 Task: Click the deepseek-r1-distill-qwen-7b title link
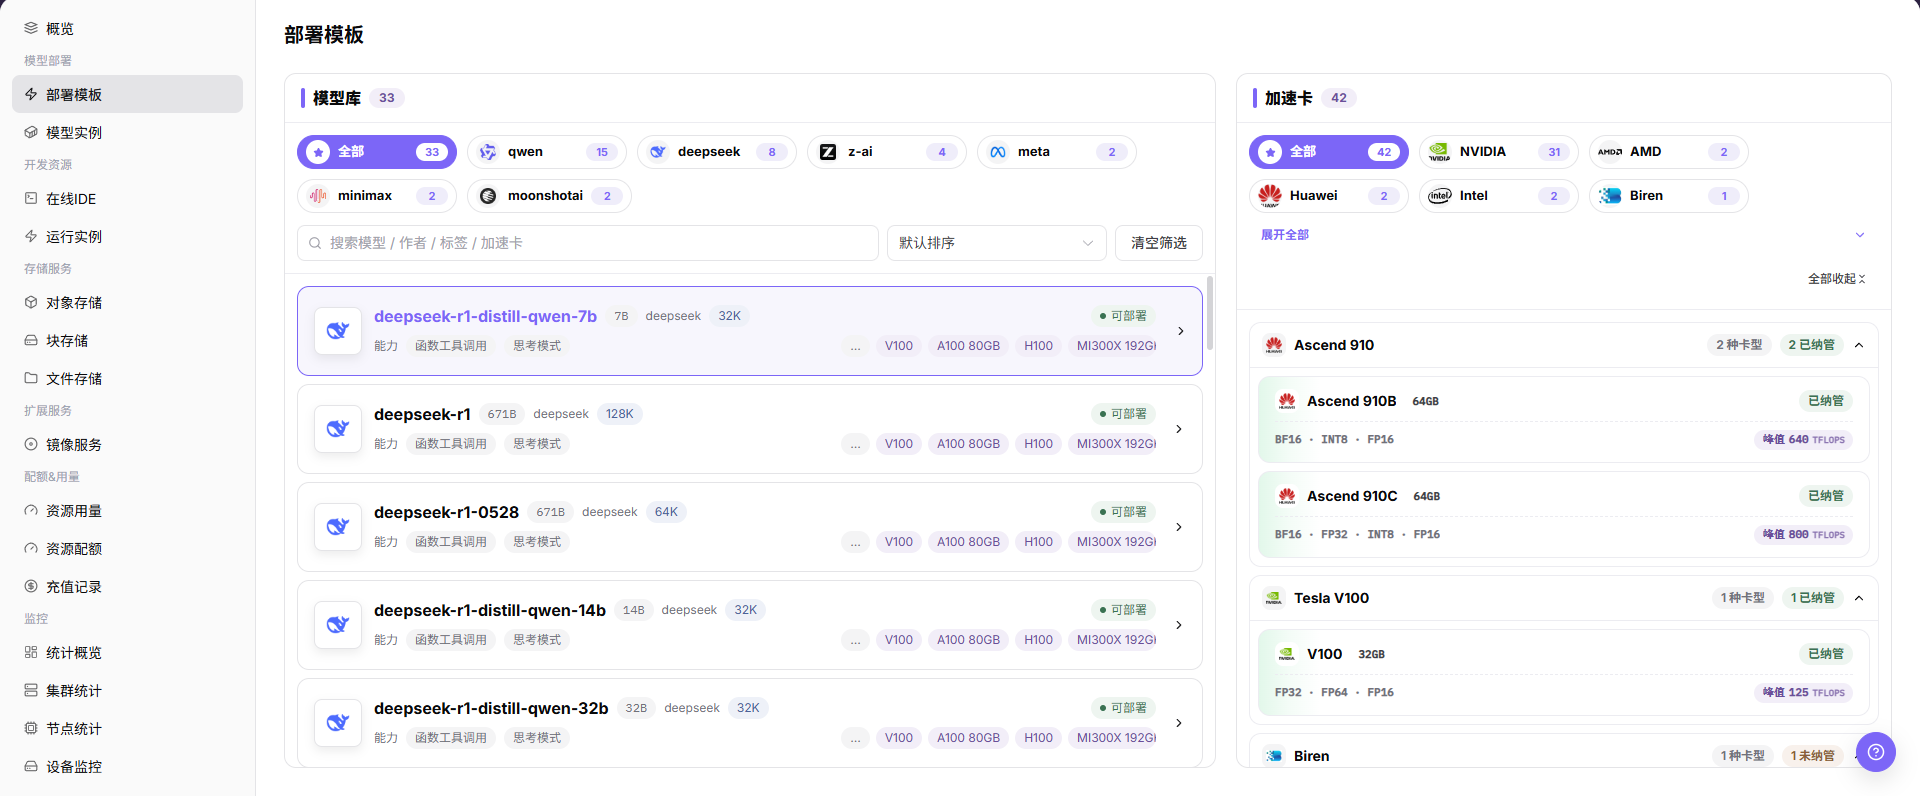click(485, 316)
